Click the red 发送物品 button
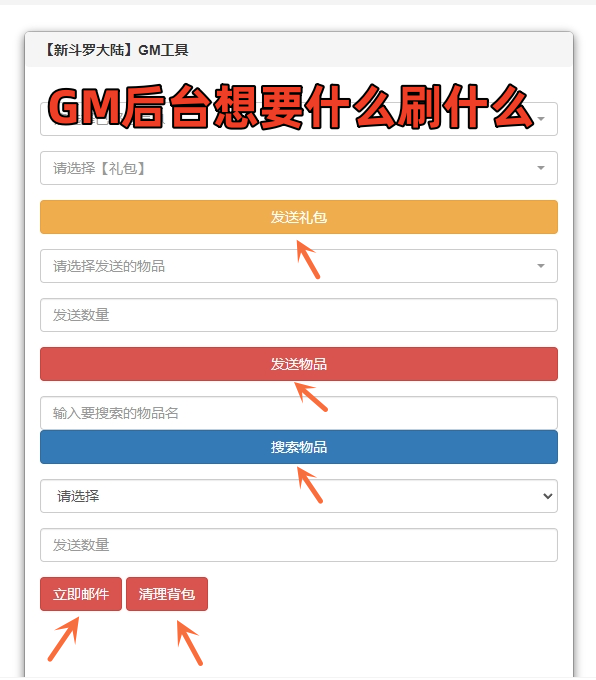Screen dimensions: 596x680 298,364
